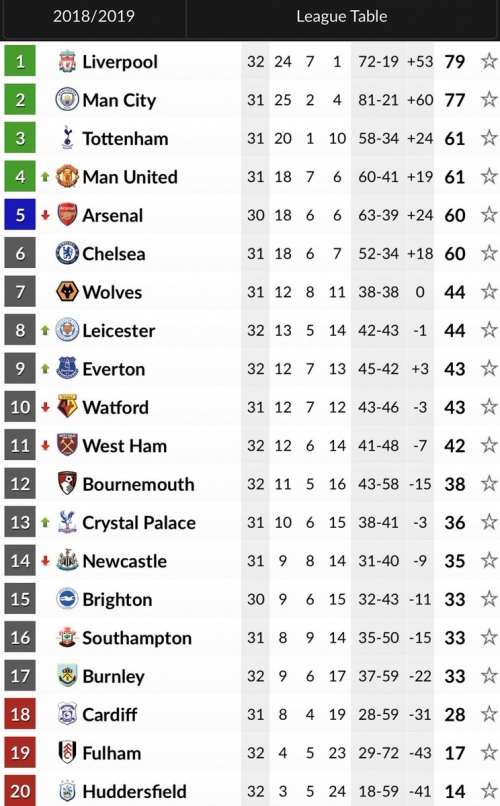
Task: Click the Wolves club crest
Action: coord(67,291)
